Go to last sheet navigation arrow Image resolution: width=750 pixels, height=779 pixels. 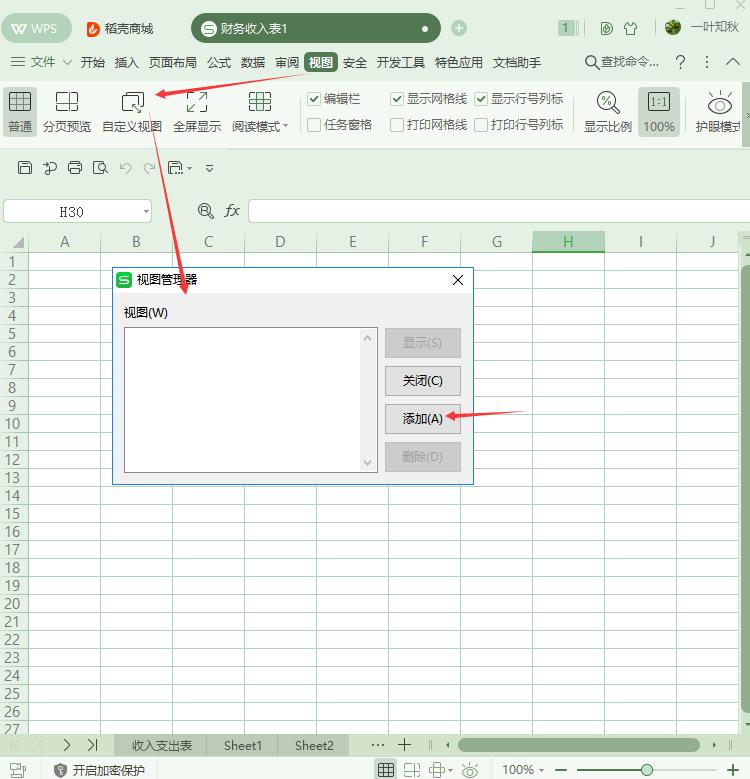pyautogui.click(x=92, y=745)
